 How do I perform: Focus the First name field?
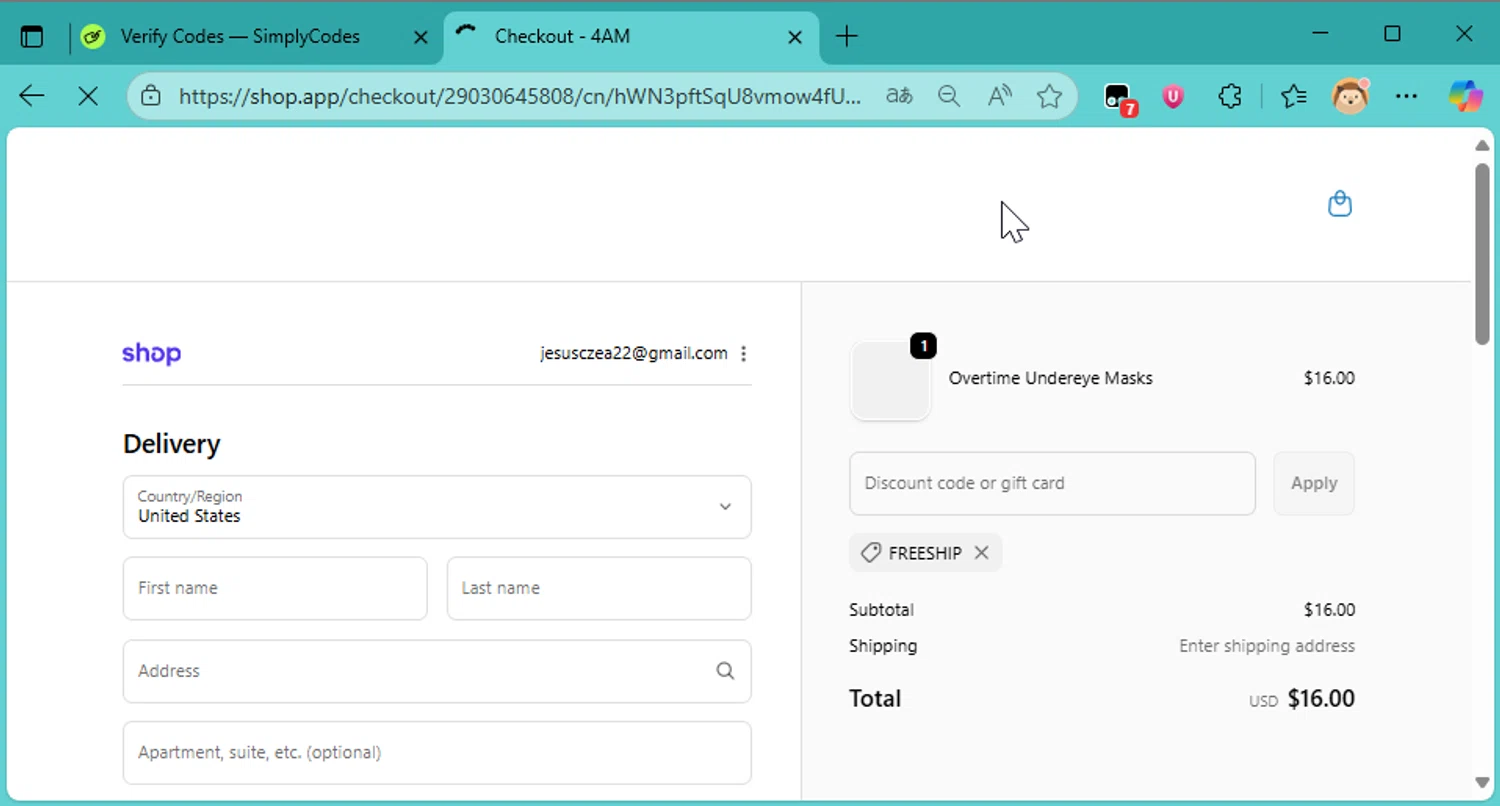[275, 588]
